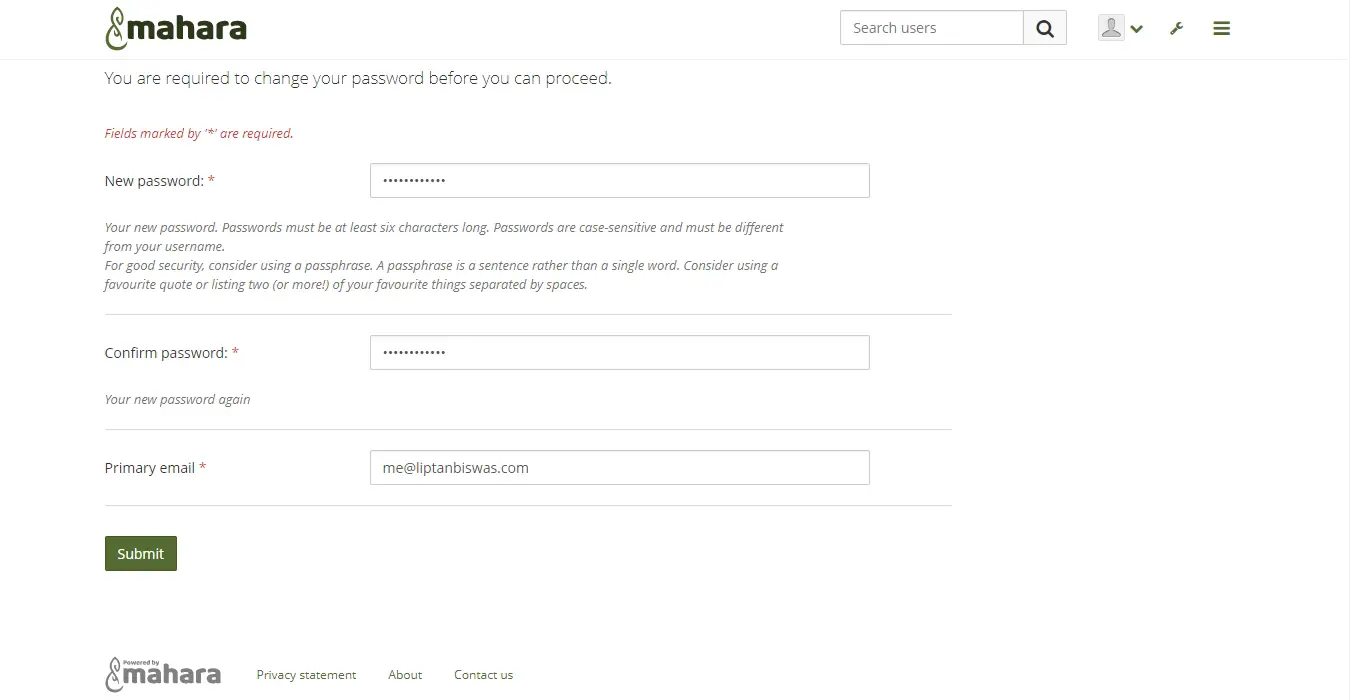Image resolution: width=1350 pixels, height=700 pixels.
Task: Submit the password change form
Action: (141, 554)
